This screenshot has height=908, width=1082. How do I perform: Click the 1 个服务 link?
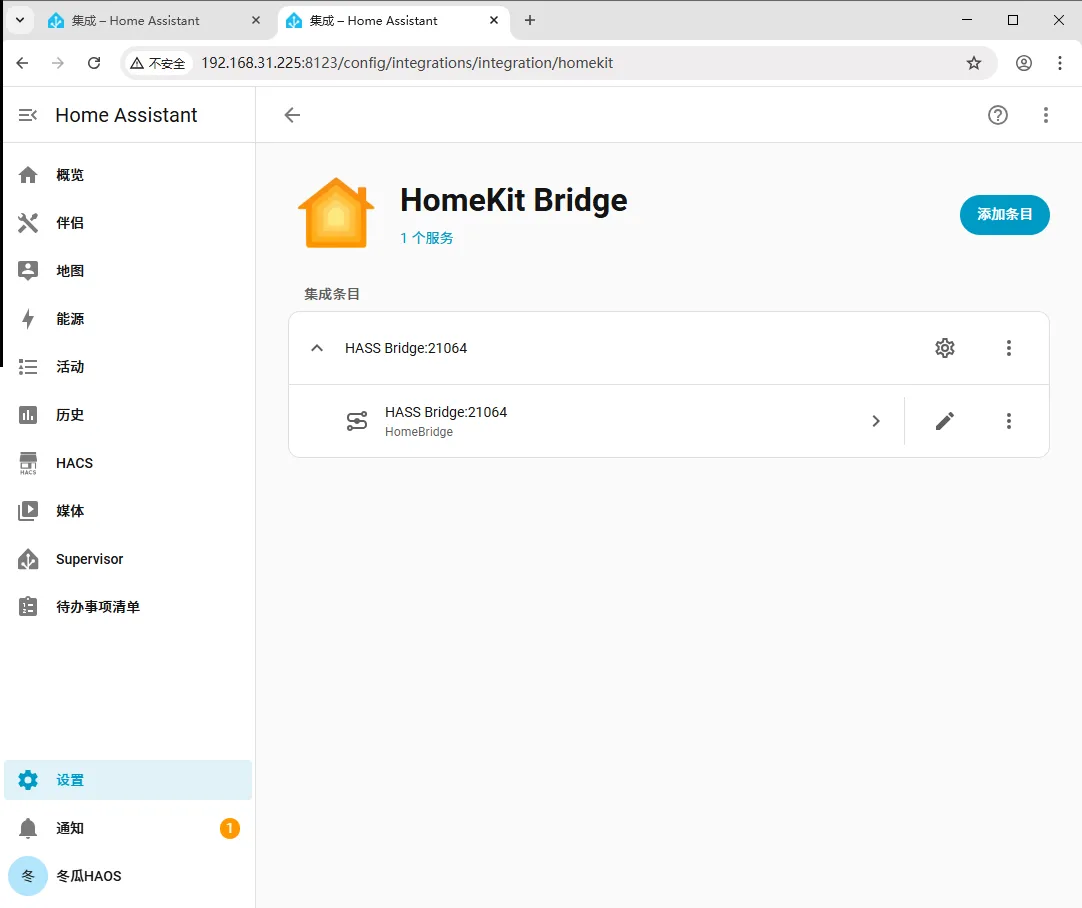click(x=426, y=238)
